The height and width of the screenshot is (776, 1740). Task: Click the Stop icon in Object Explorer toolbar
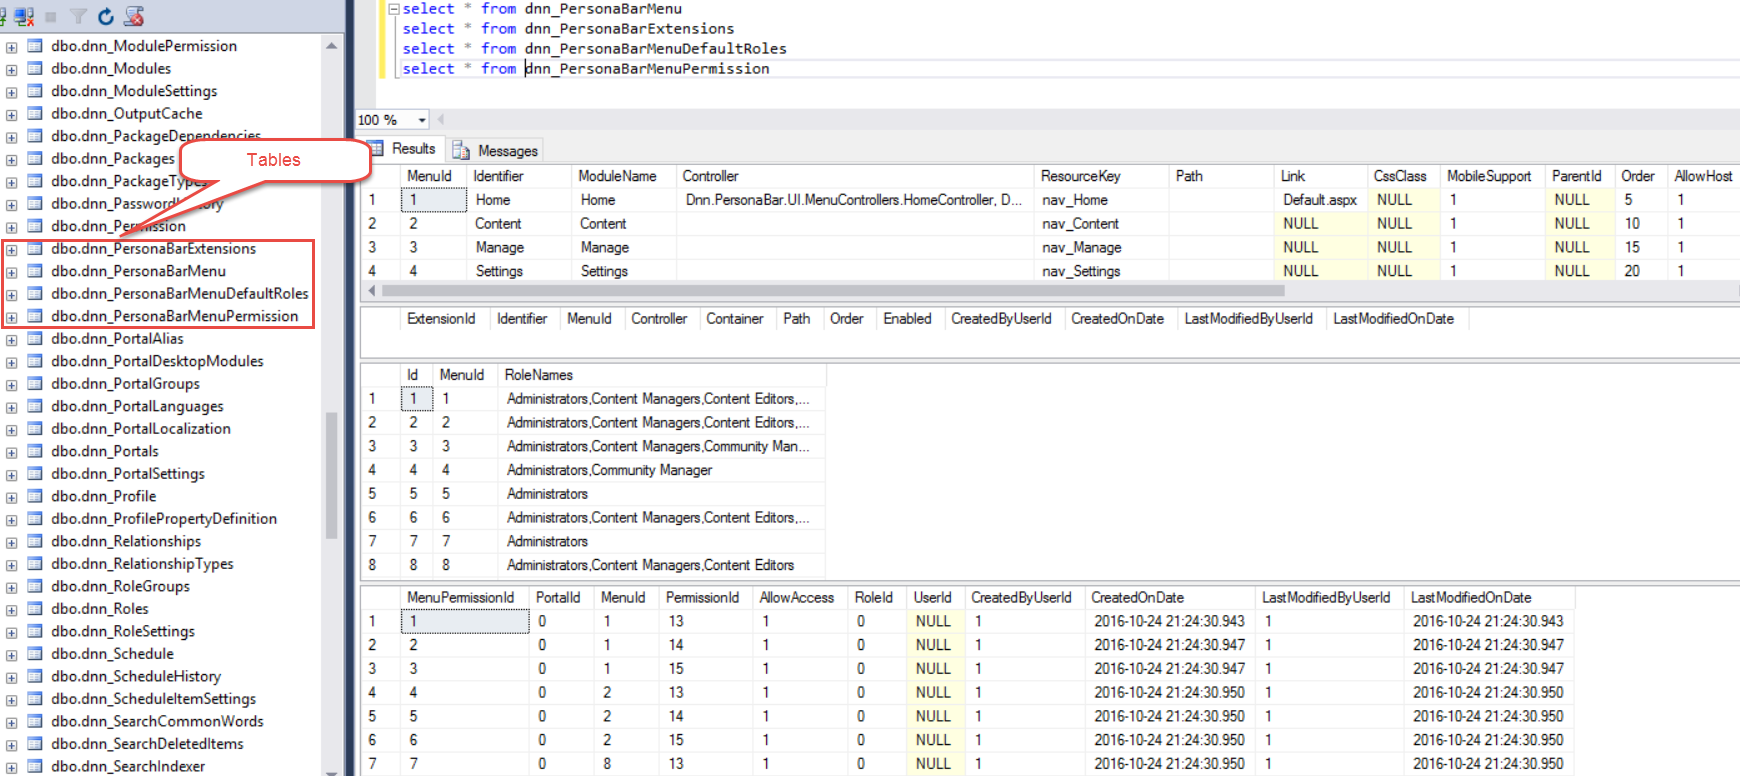pyautogui.click(x=50, y=17)
